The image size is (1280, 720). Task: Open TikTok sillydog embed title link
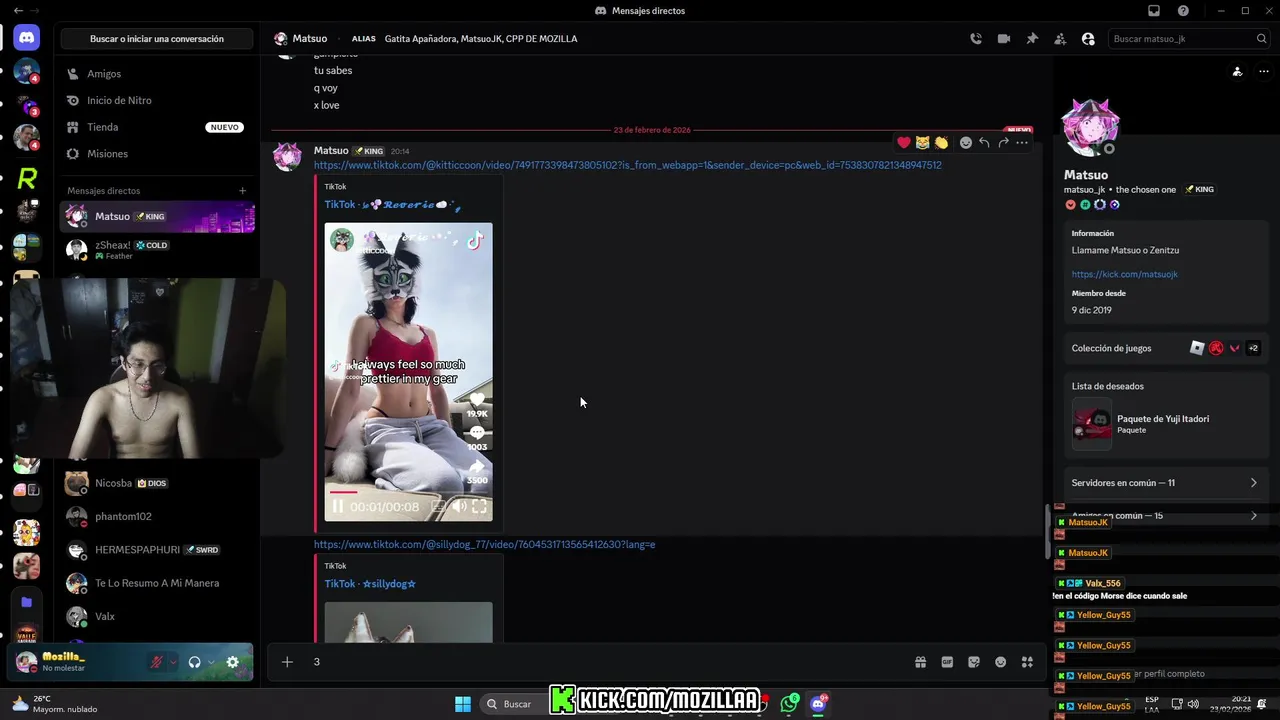tap(370, 584)
